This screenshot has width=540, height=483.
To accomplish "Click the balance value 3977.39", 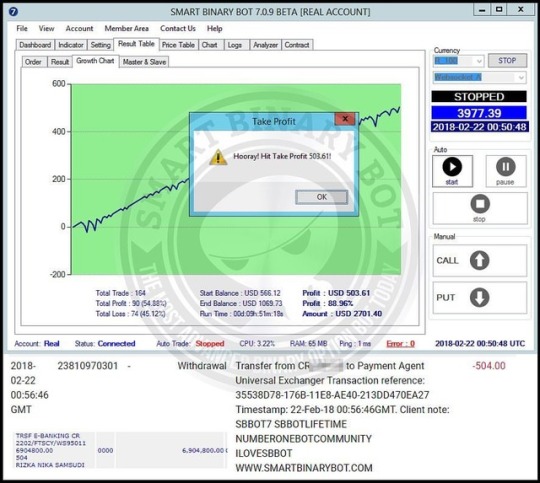I will click(479, 113).
